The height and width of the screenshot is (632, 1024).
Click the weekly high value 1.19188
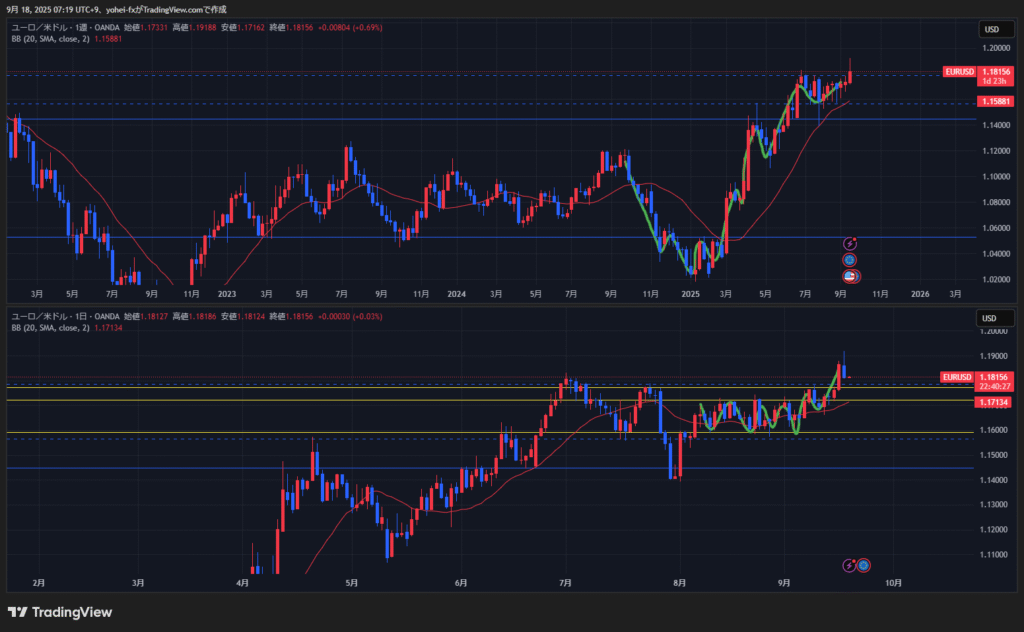[202, 27]
